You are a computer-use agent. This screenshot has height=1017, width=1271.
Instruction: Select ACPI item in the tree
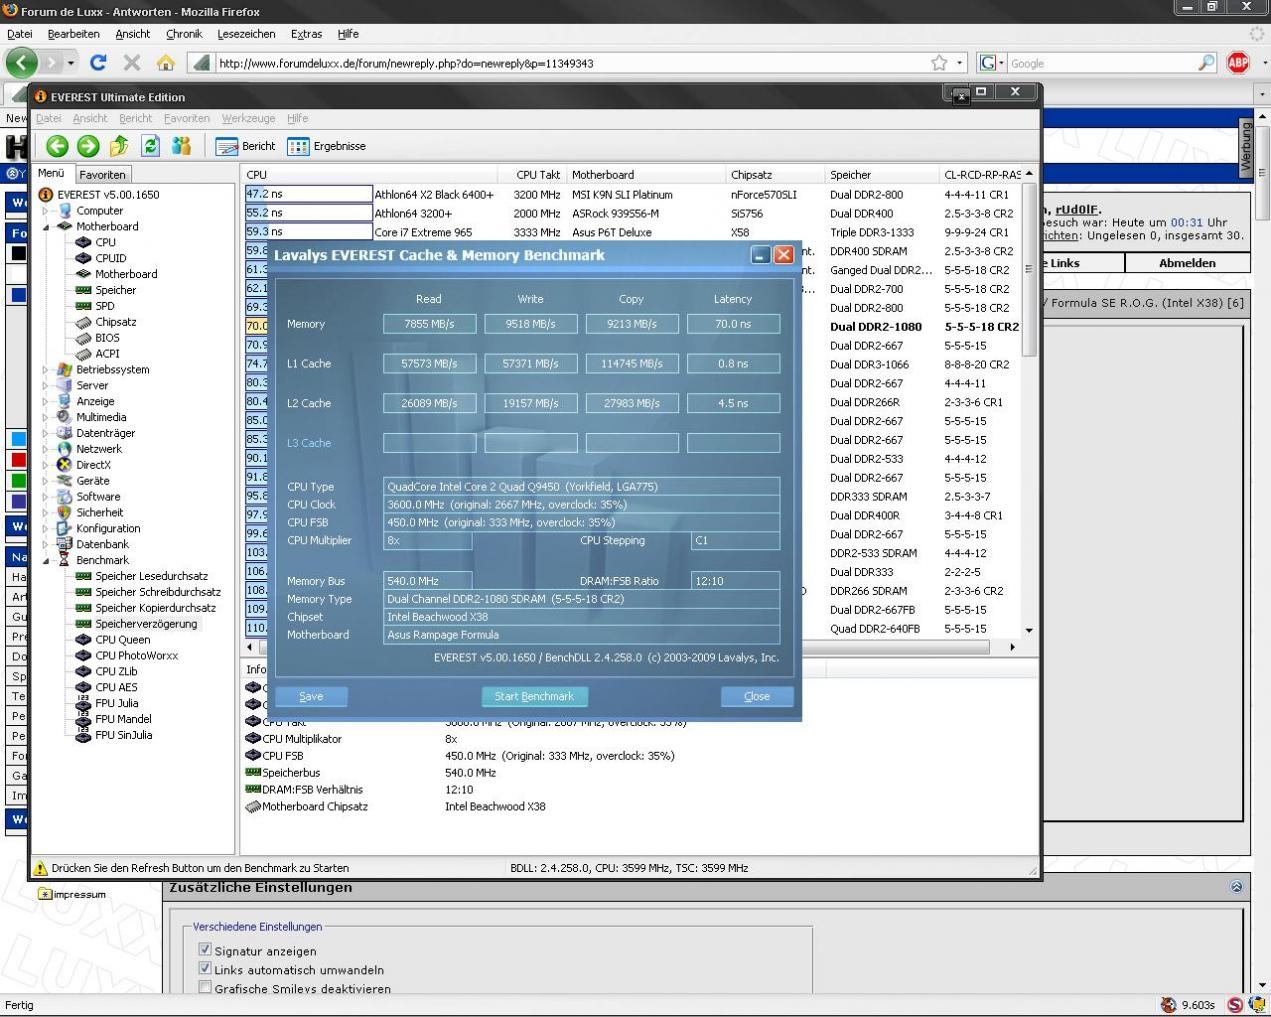pos(107,354)
